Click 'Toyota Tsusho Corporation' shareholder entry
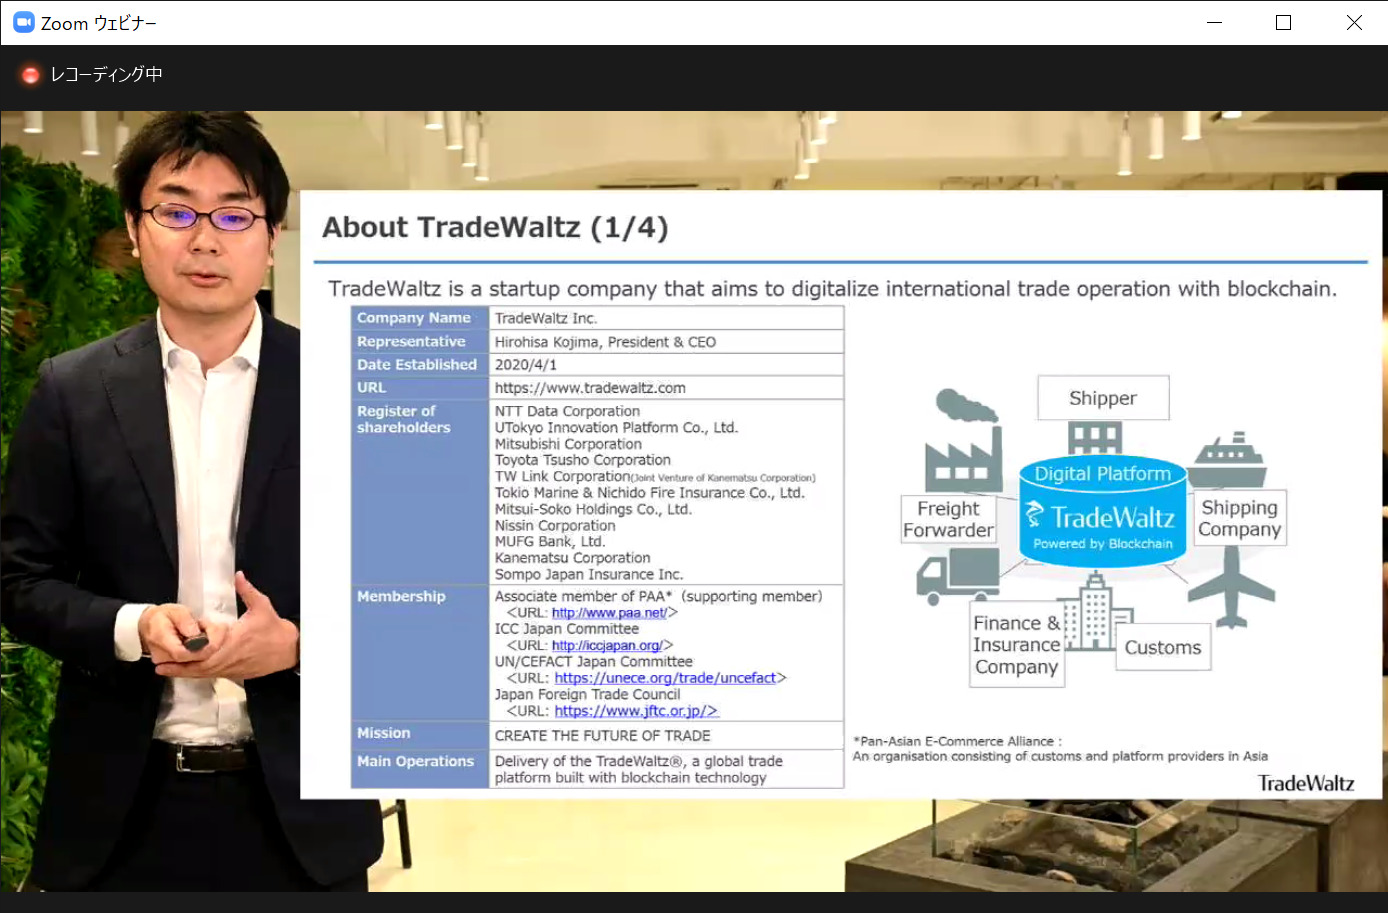 click(582, 460)
